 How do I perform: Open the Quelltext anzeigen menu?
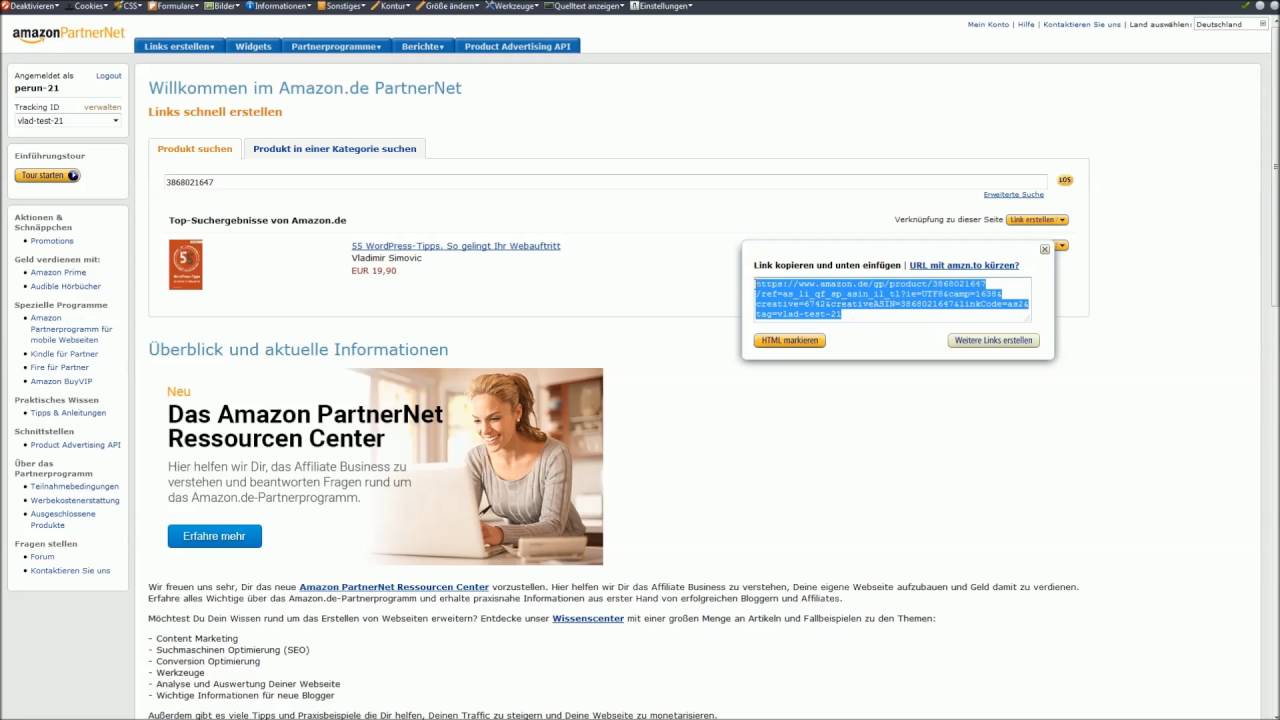click(585, 6)
